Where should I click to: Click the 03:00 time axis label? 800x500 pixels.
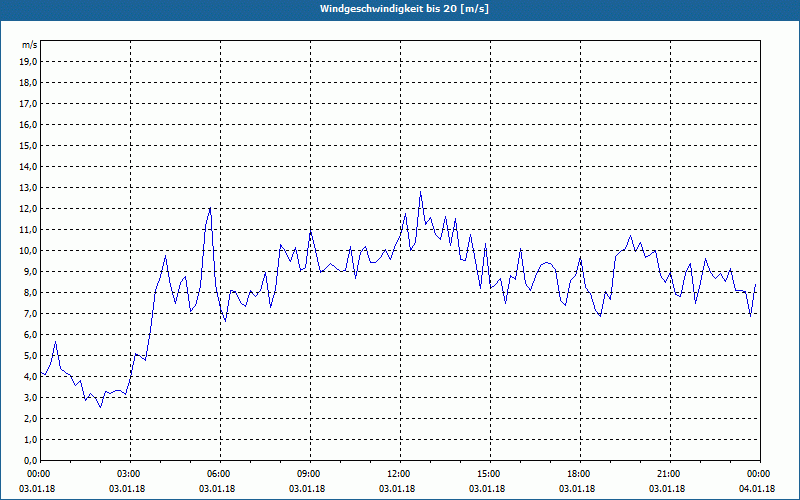pos(130,474)
